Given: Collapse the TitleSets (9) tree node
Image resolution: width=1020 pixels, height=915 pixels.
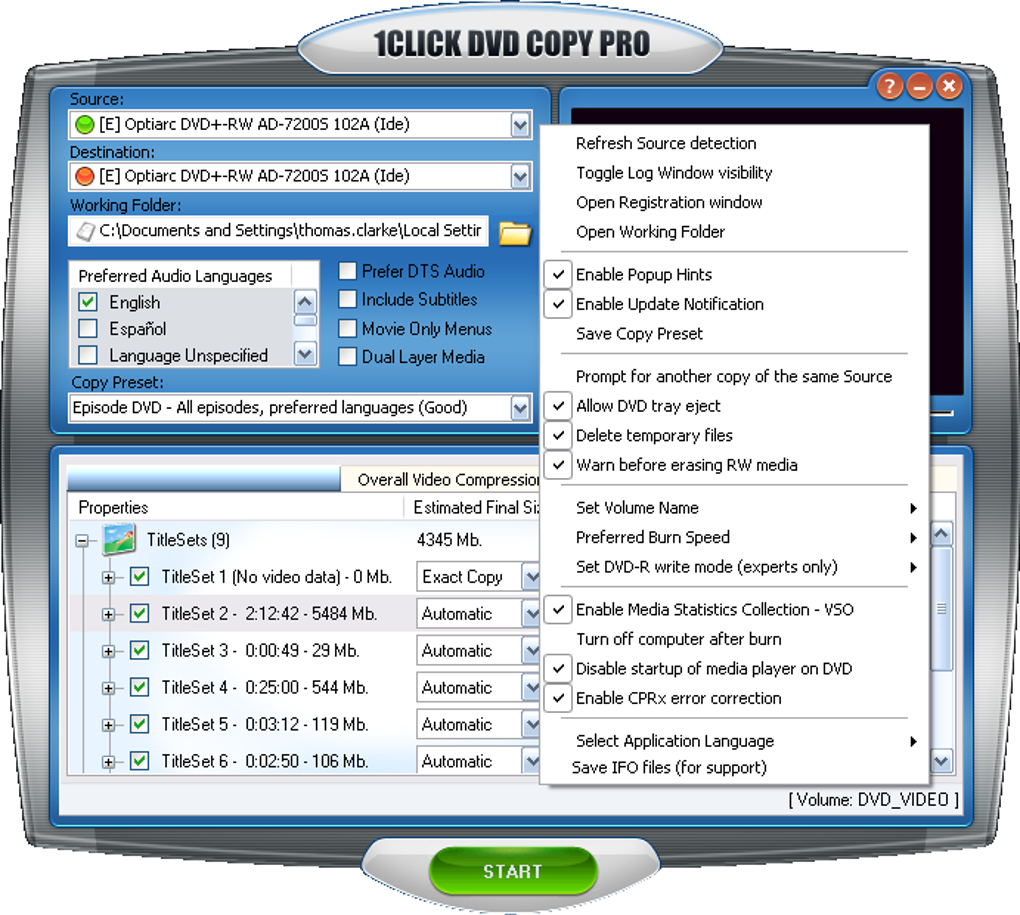Looking at the screenshot, I should 82,540.
